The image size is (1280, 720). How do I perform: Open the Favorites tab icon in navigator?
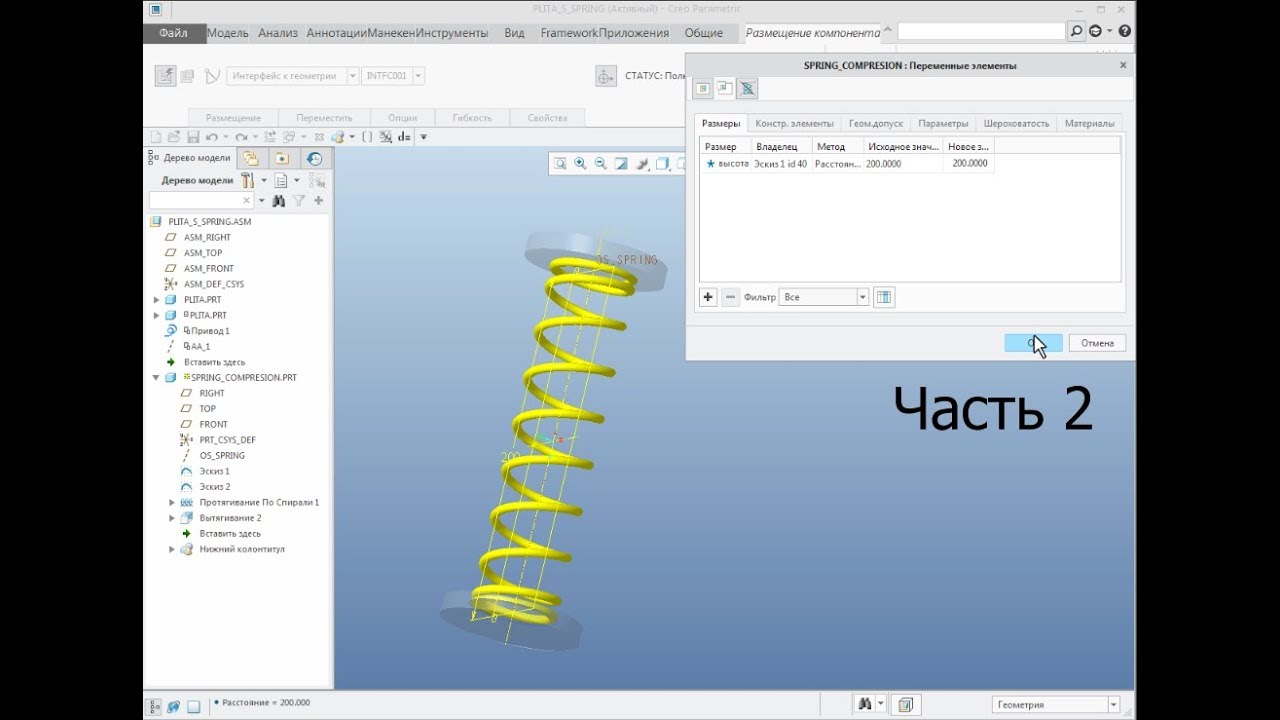282,158
